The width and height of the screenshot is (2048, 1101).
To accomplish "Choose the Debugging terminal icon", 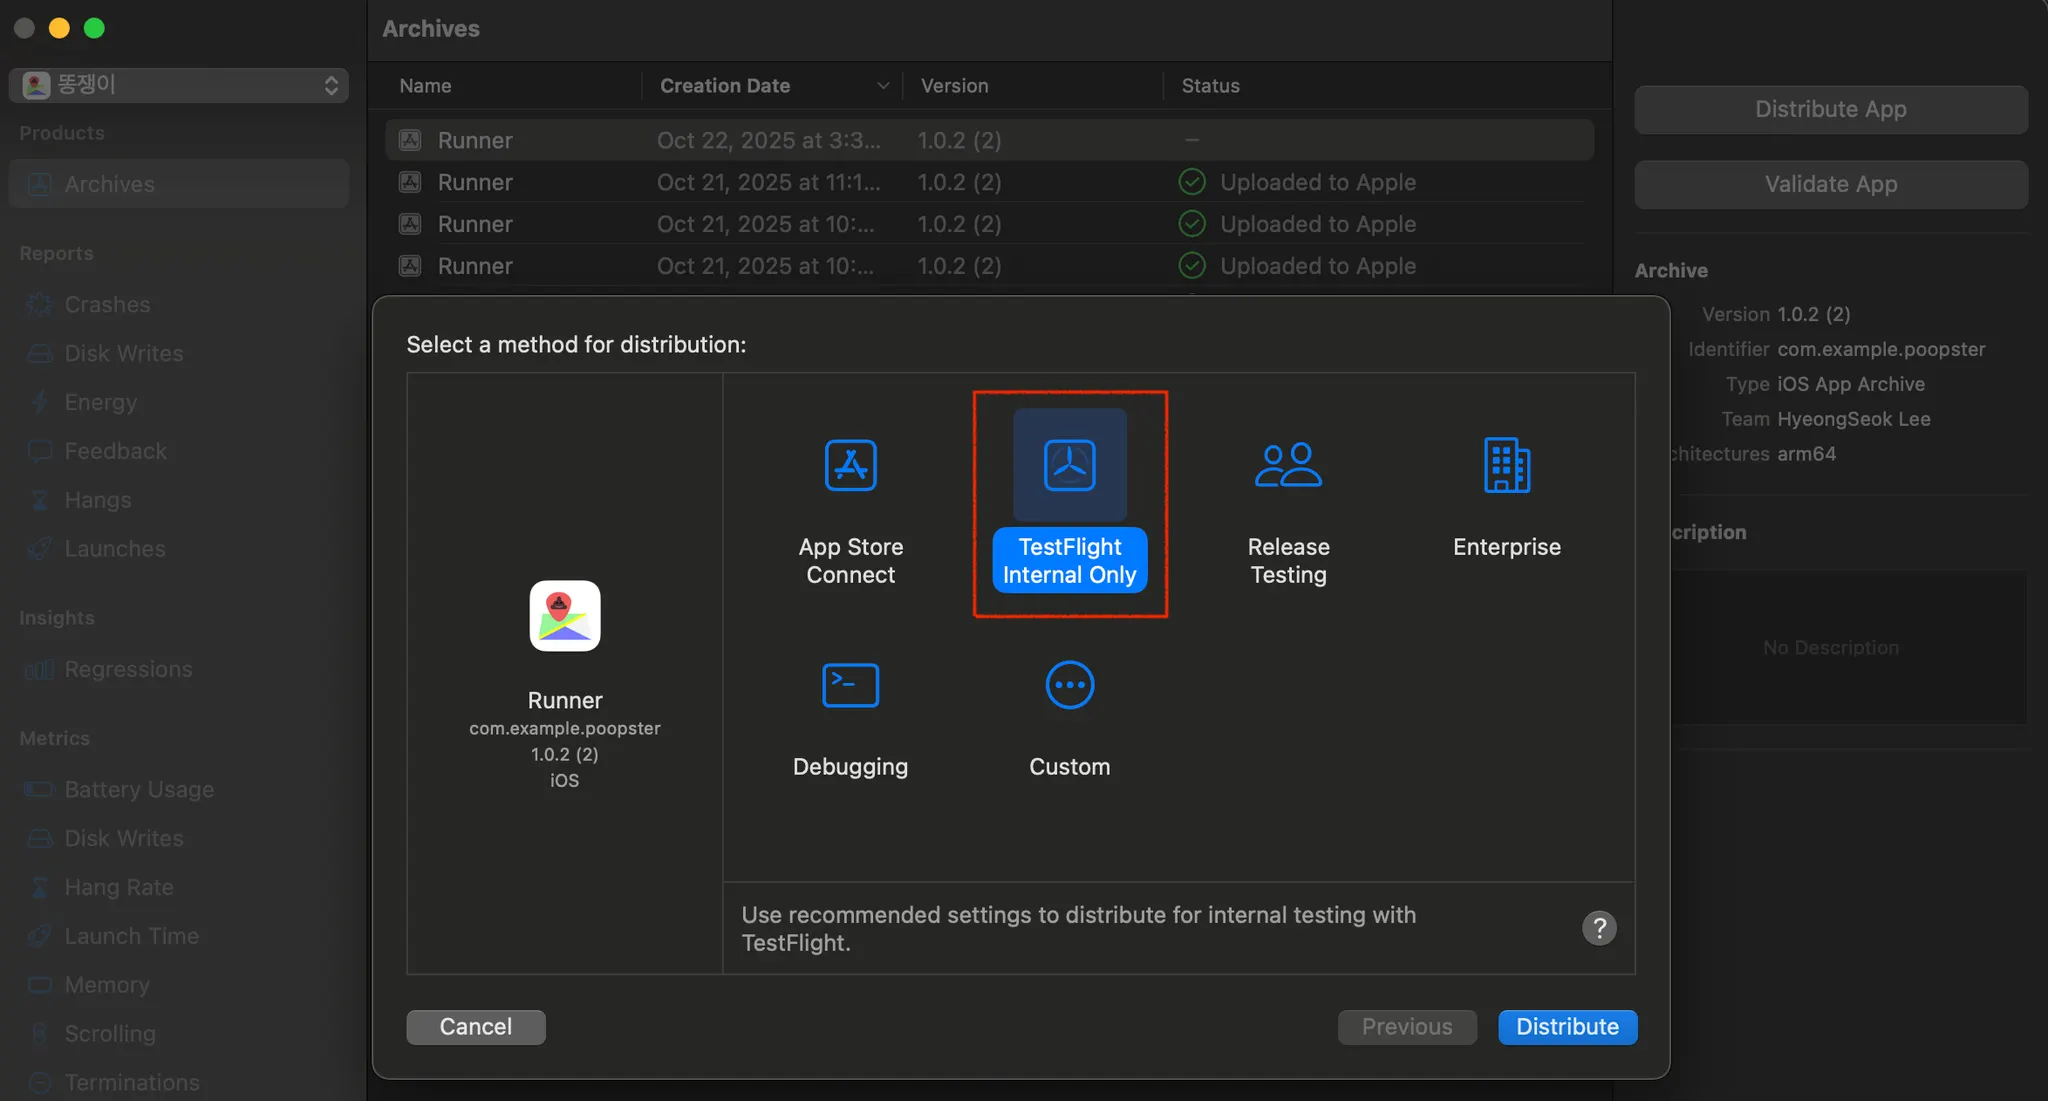I will (850, 685).
